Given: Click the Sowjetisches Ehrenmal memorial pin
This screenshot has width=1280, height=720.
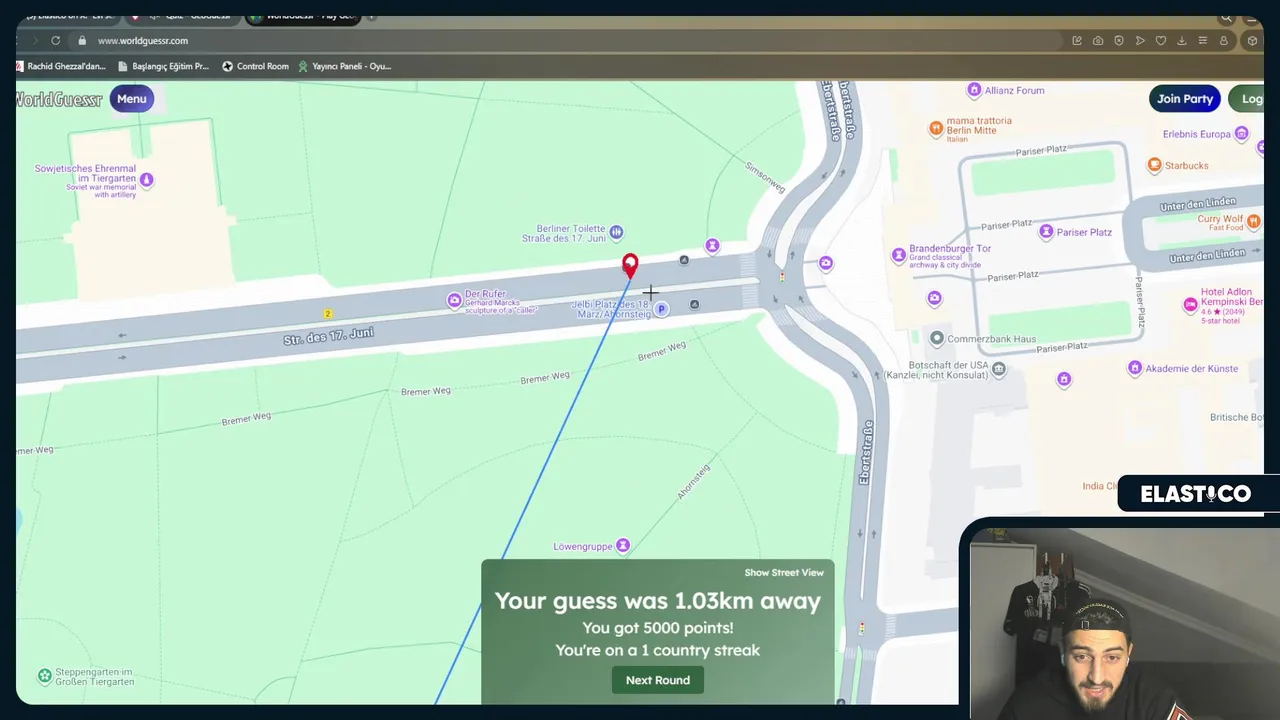Looking at the screenshot, I should pyautogui.click(x=147, y=180).
